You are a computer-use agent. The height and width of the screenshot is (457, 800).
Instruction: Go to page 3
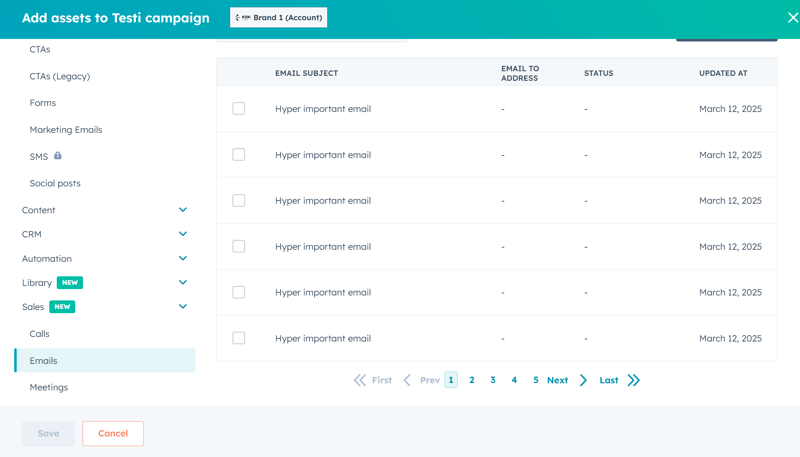click(493, 380)
